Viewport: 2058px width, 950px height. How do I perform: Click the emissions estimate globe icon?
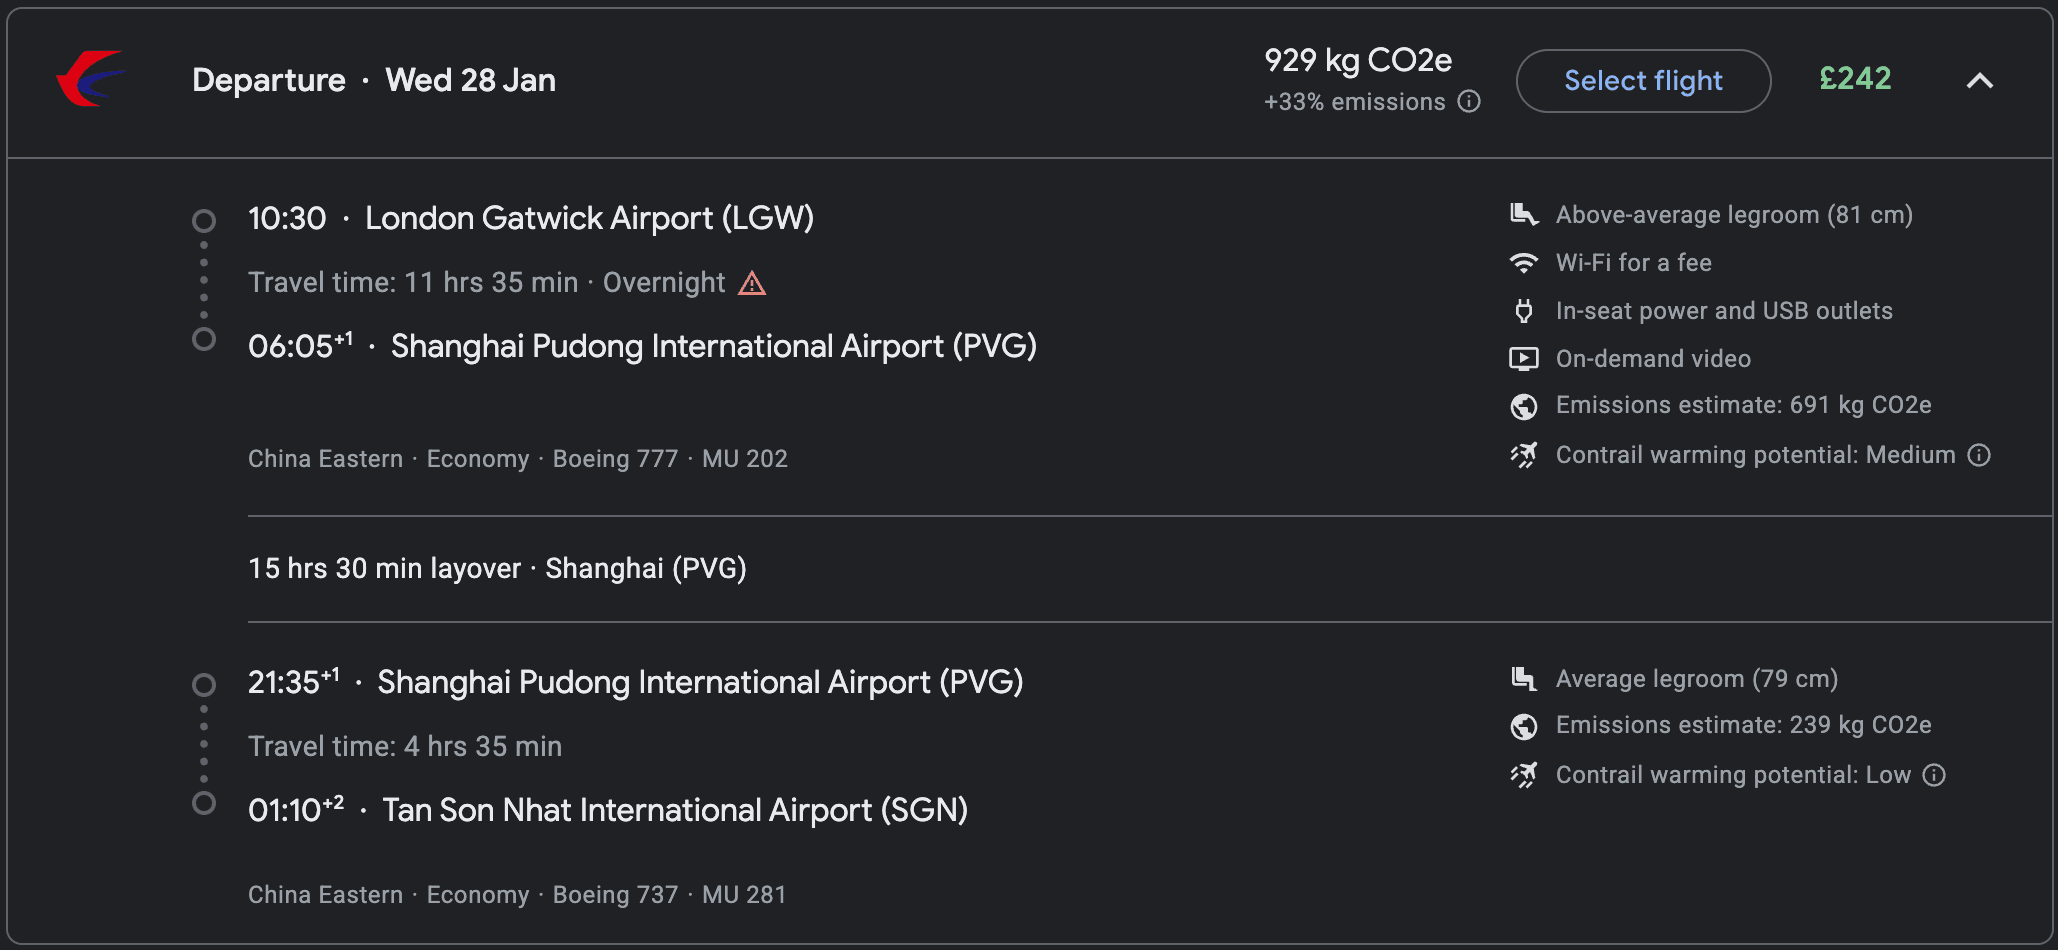click(x=1523, y=406)
